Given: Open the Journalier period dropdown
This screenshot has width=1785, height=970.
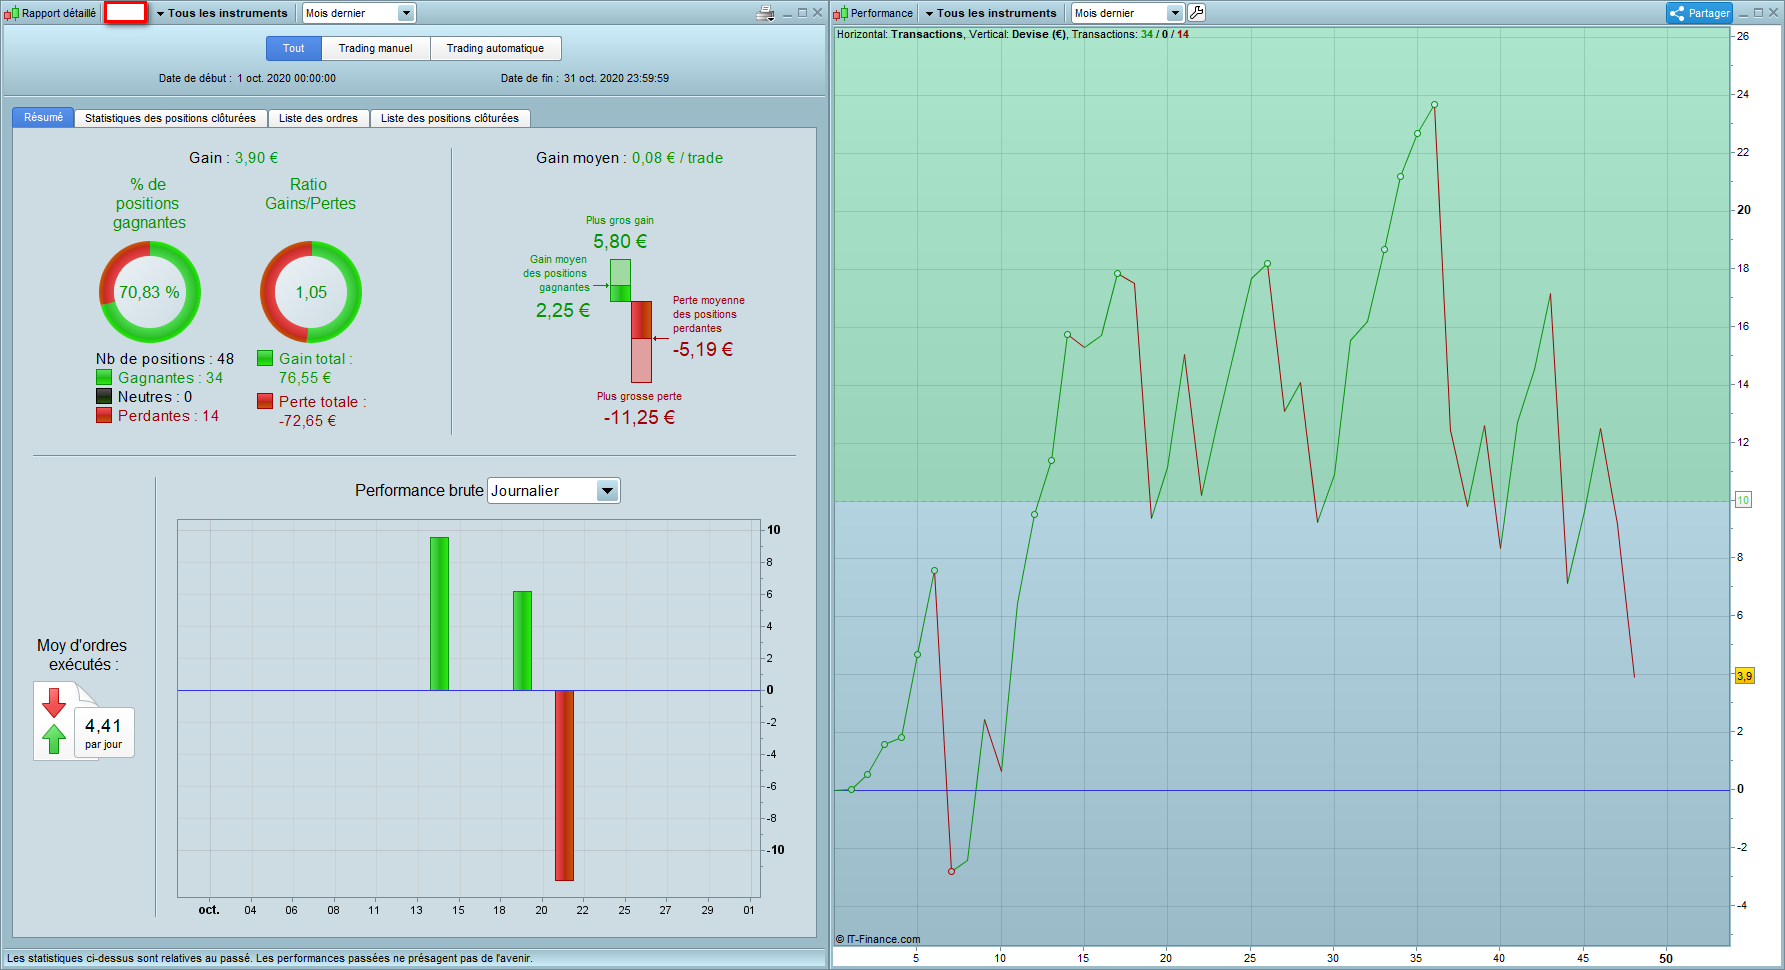Looking at the screenshot, I should click(554, 491).
